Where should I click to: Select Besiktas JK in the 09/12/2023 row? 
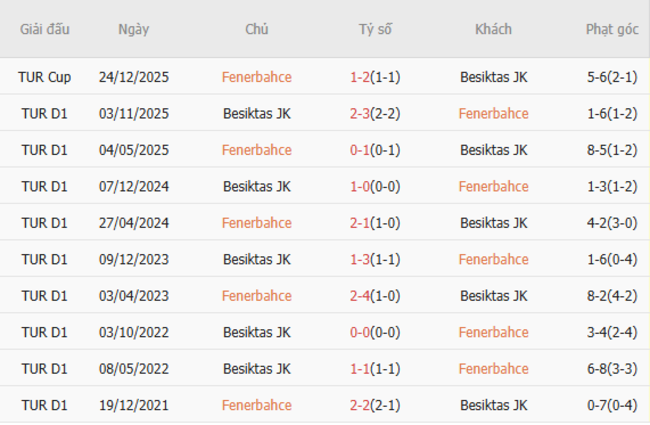[x=257, y=259]
